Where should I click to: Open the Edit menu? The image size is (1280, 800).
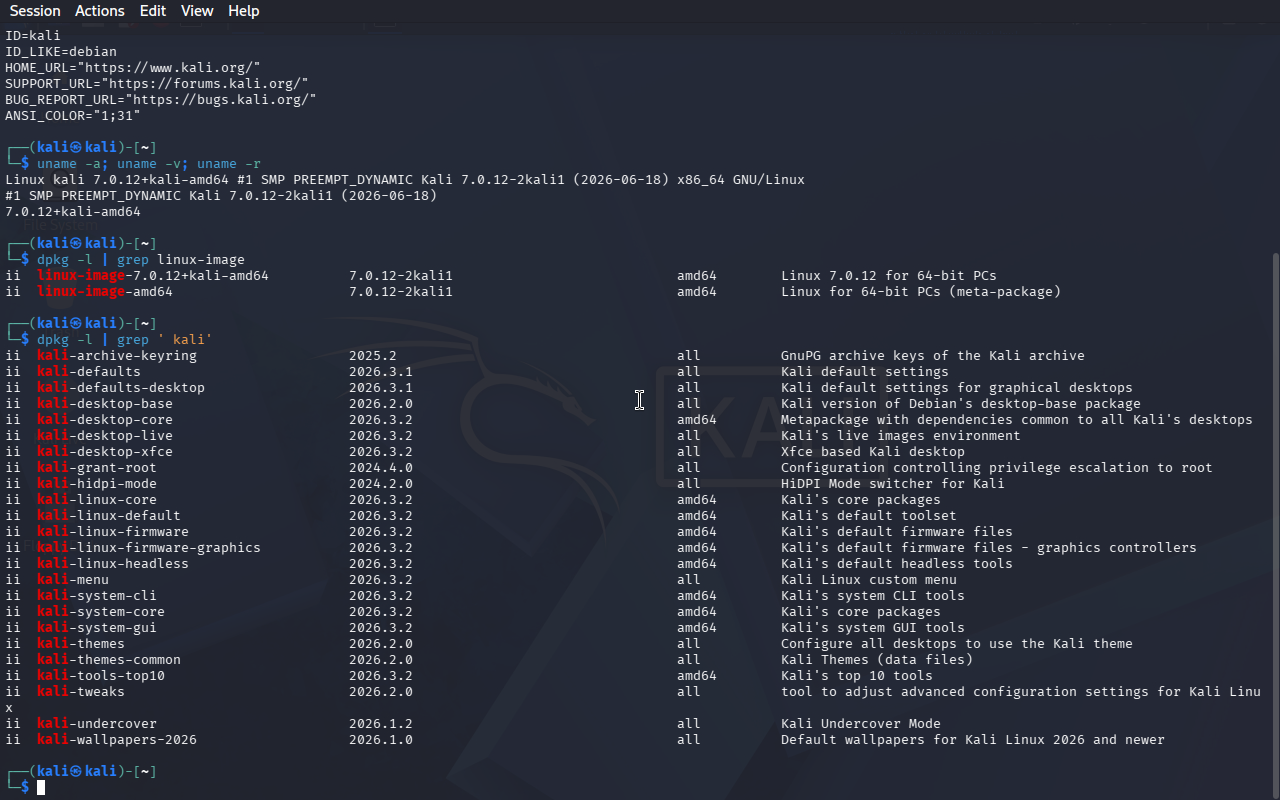point(153,11)
